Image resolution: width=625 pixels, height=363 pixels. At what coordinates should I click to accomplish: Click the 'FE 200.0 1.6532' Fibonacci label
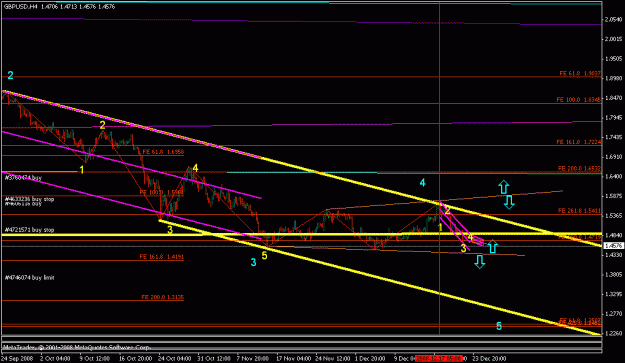click(579, 169)
